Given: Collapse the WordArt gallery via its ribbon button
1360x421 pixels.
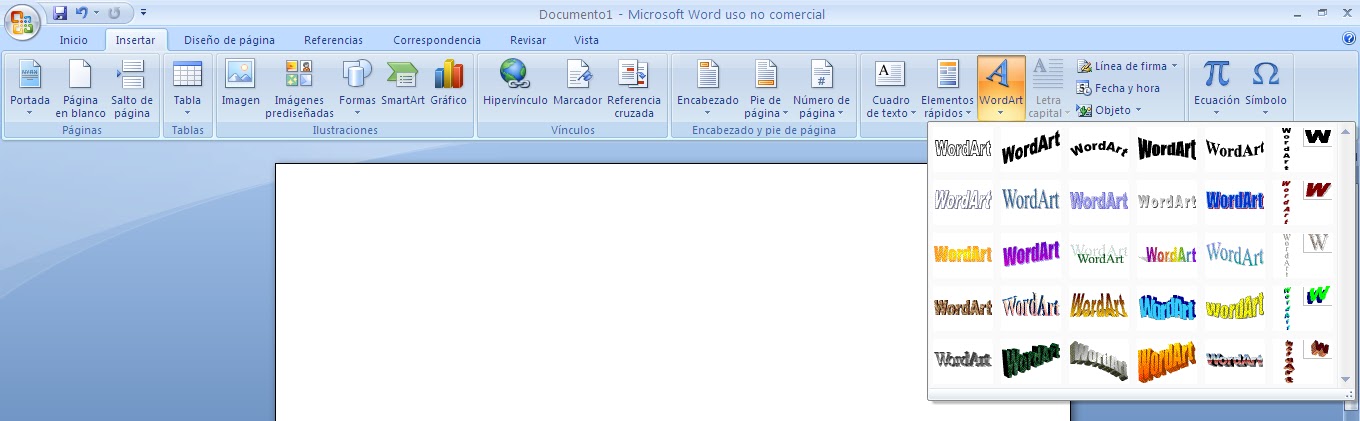Looking at the screenshot, I should [1001, 88].
